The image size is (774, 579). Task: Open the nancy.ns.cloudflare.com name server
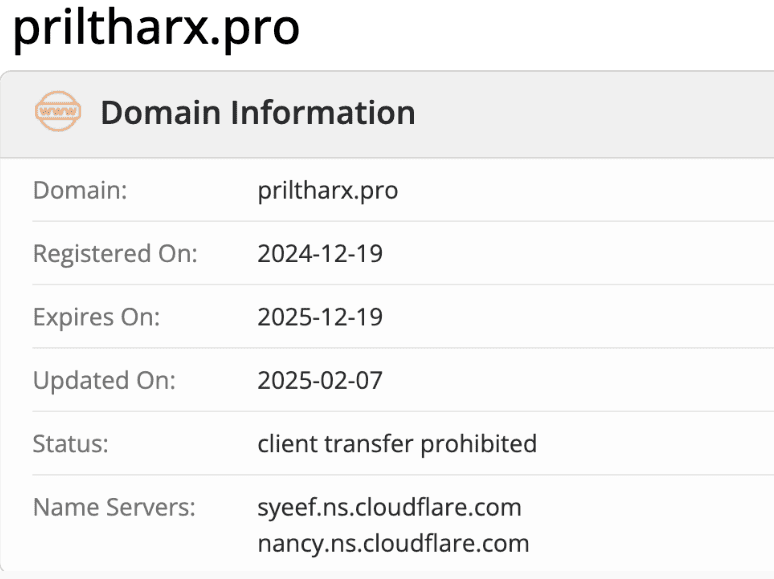[x=393, y=544]
